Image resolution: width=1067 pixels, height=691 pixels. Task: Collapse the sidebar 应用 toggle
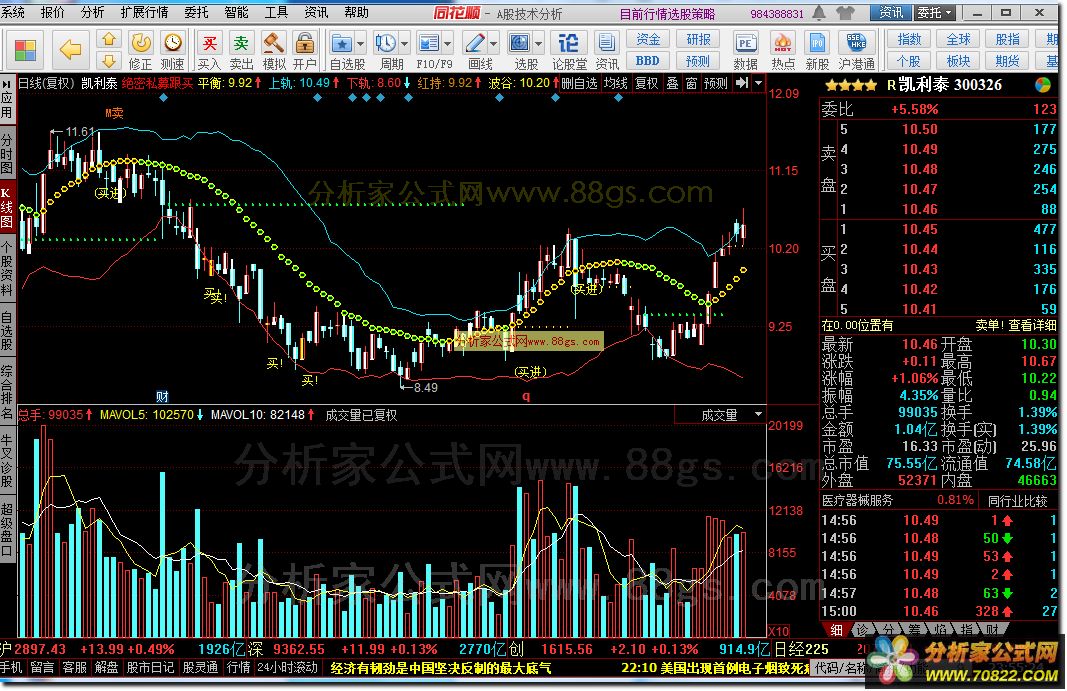pyautogui.click(x=7, y=99)
